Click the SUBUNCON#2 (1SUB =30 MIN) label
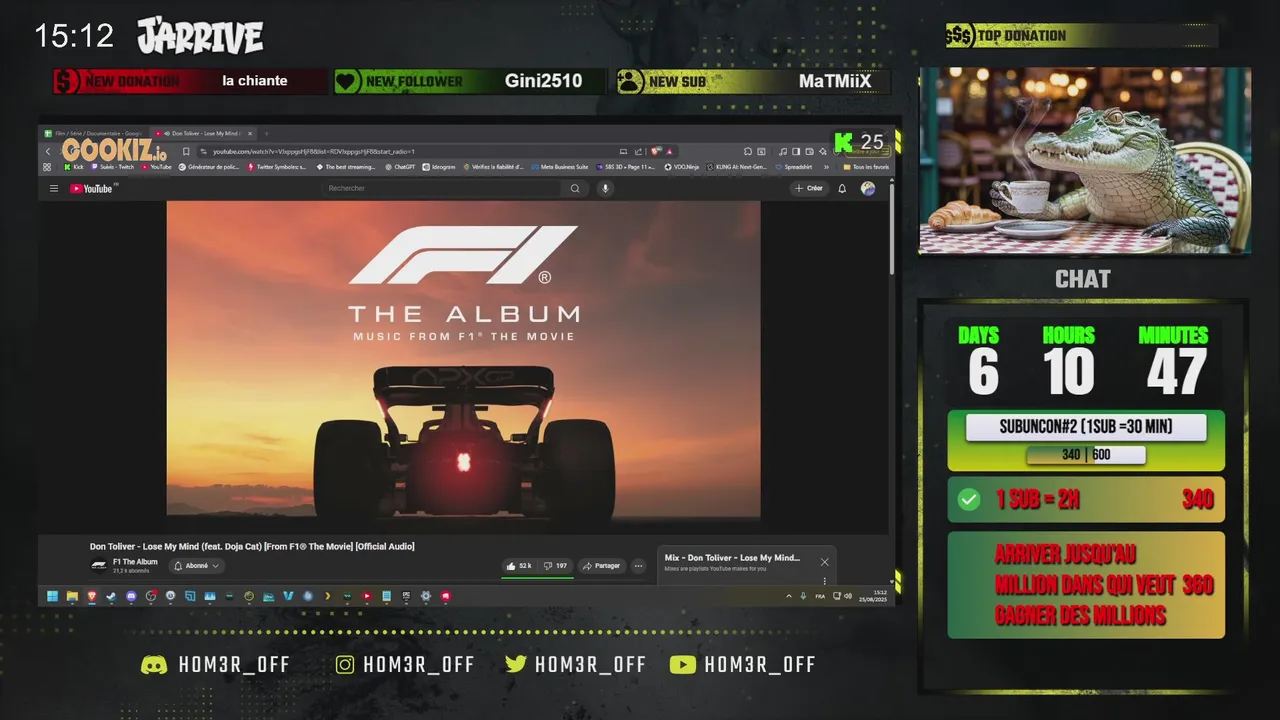This screenshot has height=720, width=1280. [x=1086, y=427]
